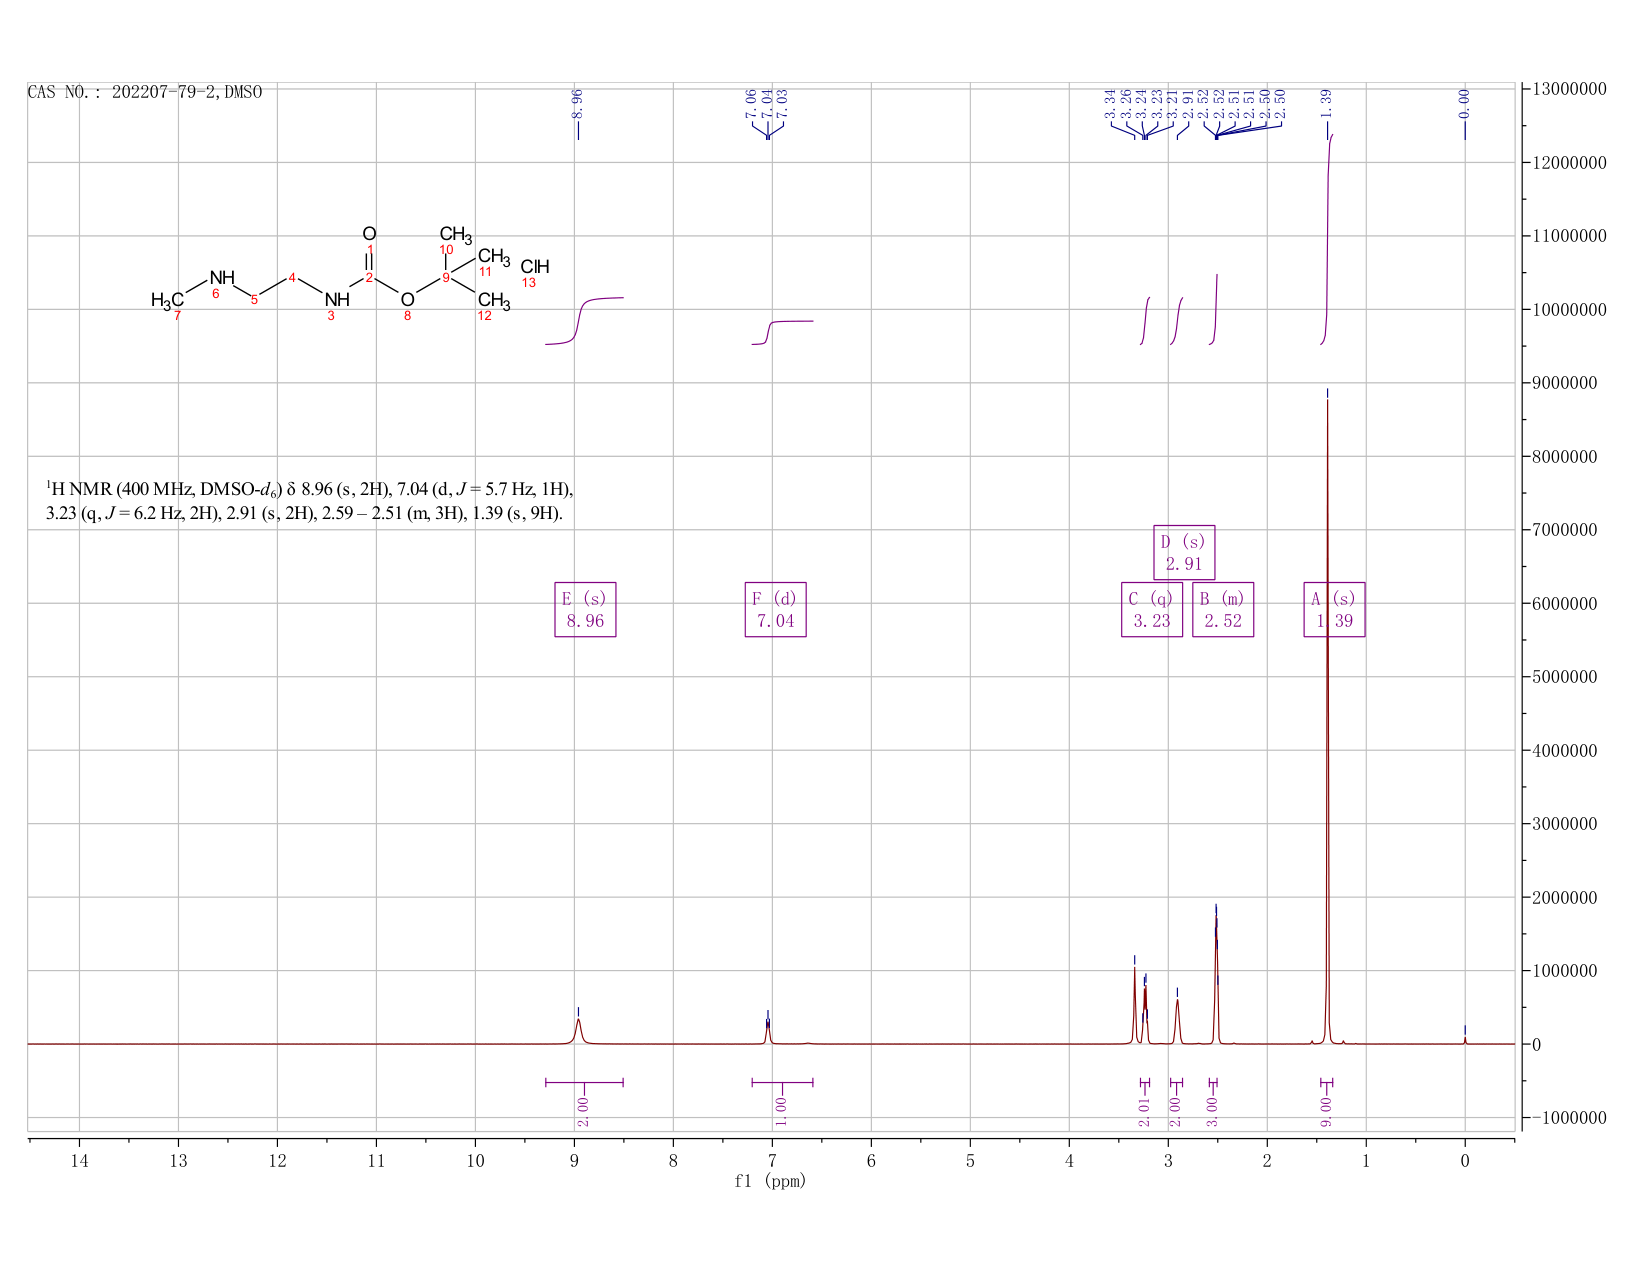Click integral value 2.01 under 3.23 peak
1650x1275 pixels.
[1145, 1111]
